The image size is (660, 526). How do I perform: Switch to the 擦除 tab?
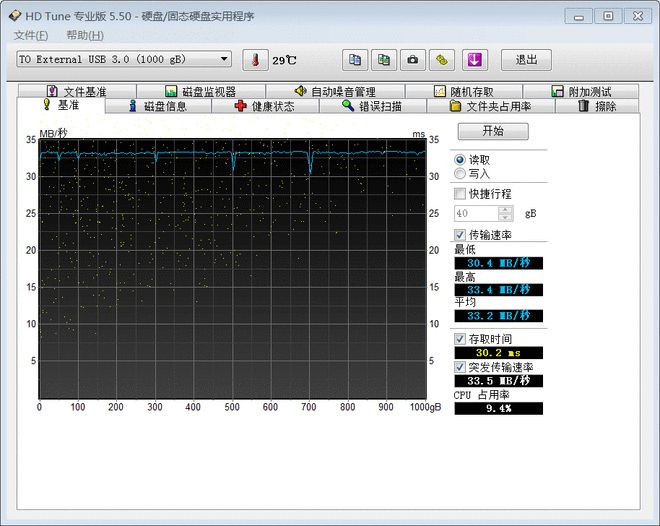(x=597, y=106)
